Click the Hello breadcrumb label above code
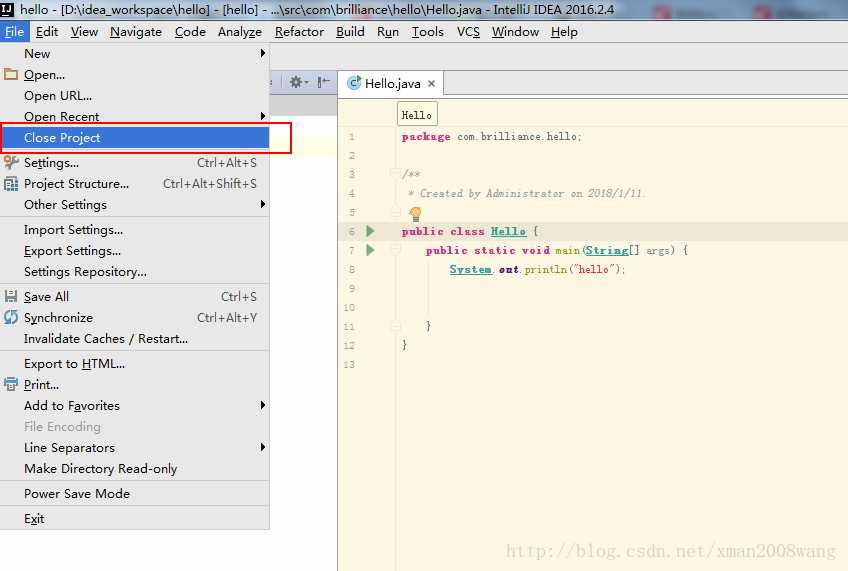 click(x=417, y=115)
